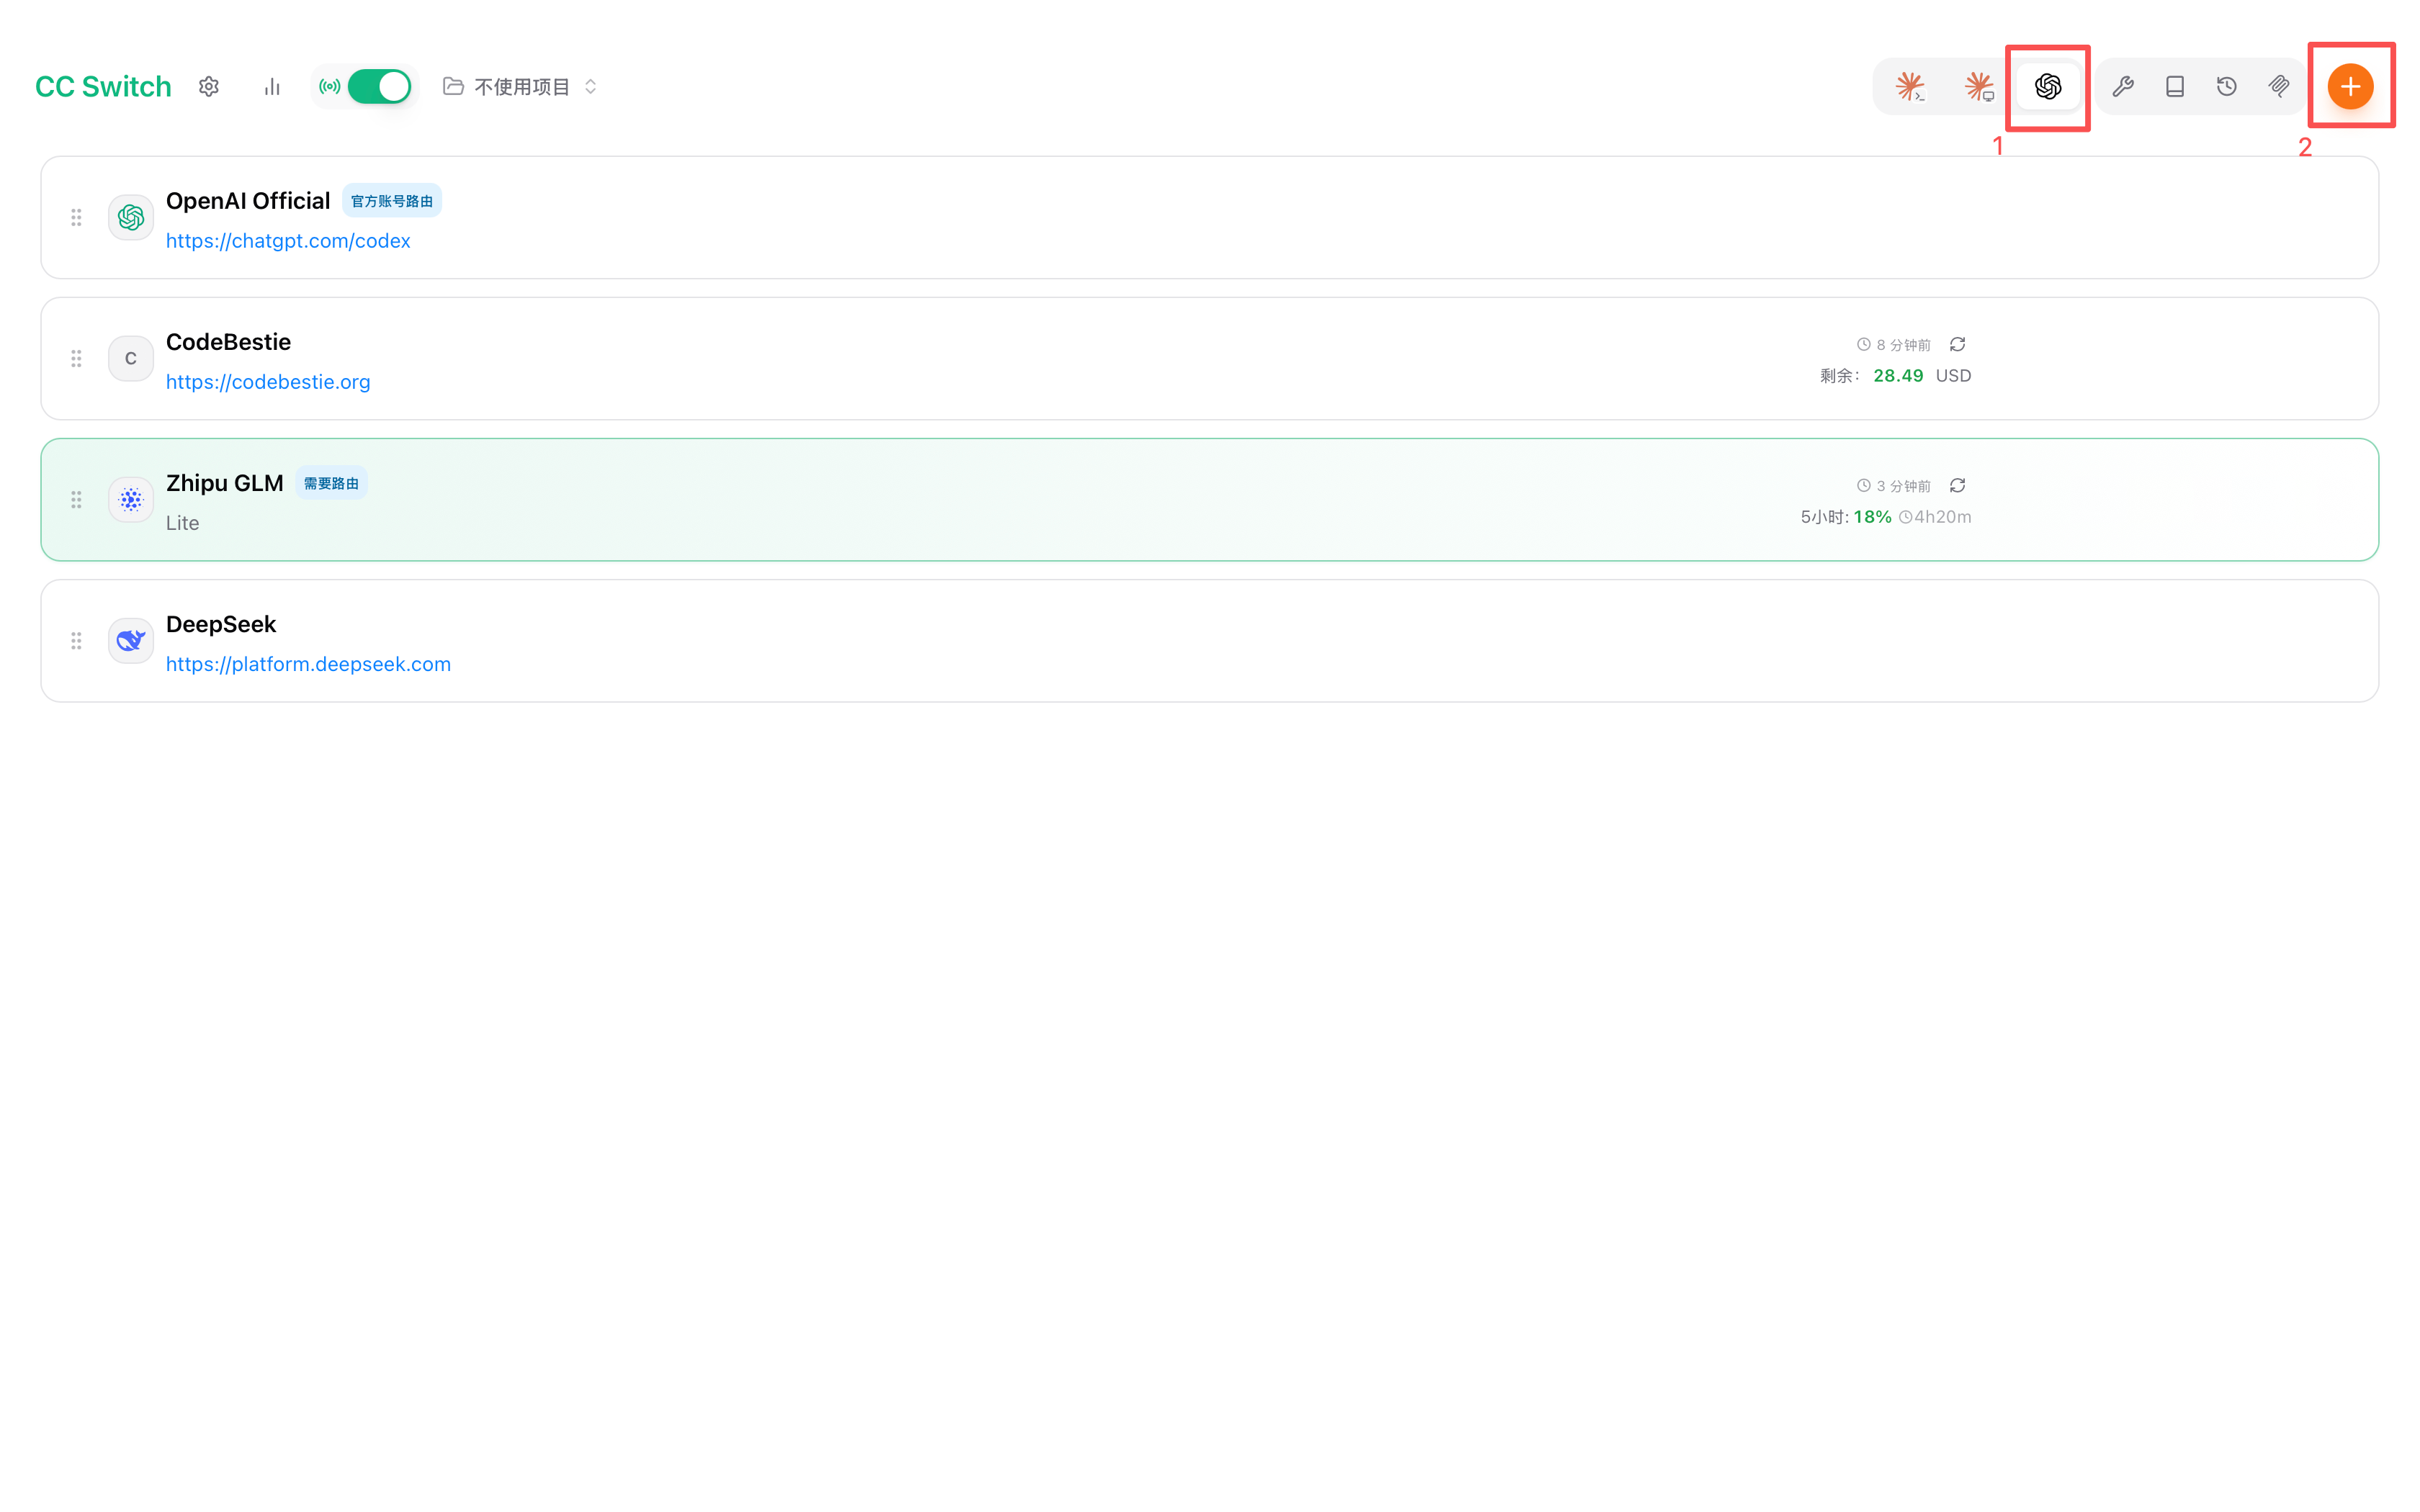Select the CodeBestie provider name

[228, 342]
